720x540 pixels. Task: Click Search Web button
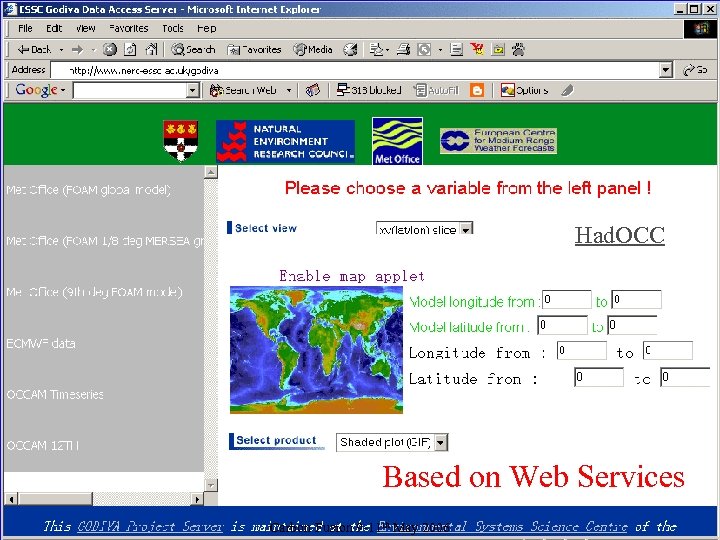243,90
